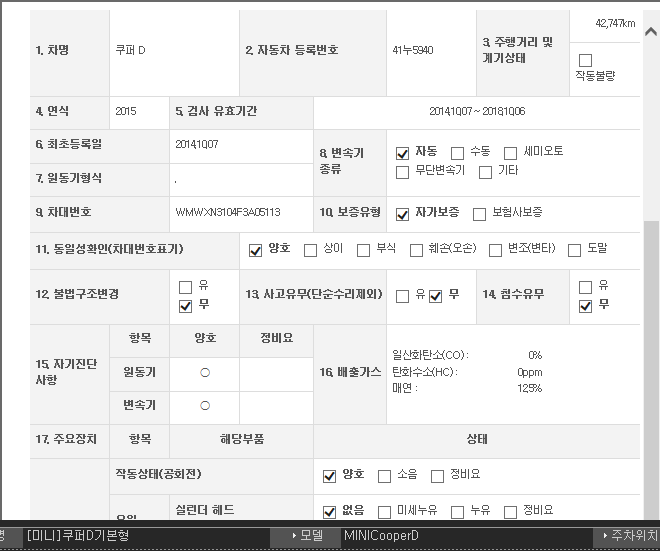The image size is (660, 551).
Task: Select 양호 circle for 원동기
Action: tap(205, 372)
